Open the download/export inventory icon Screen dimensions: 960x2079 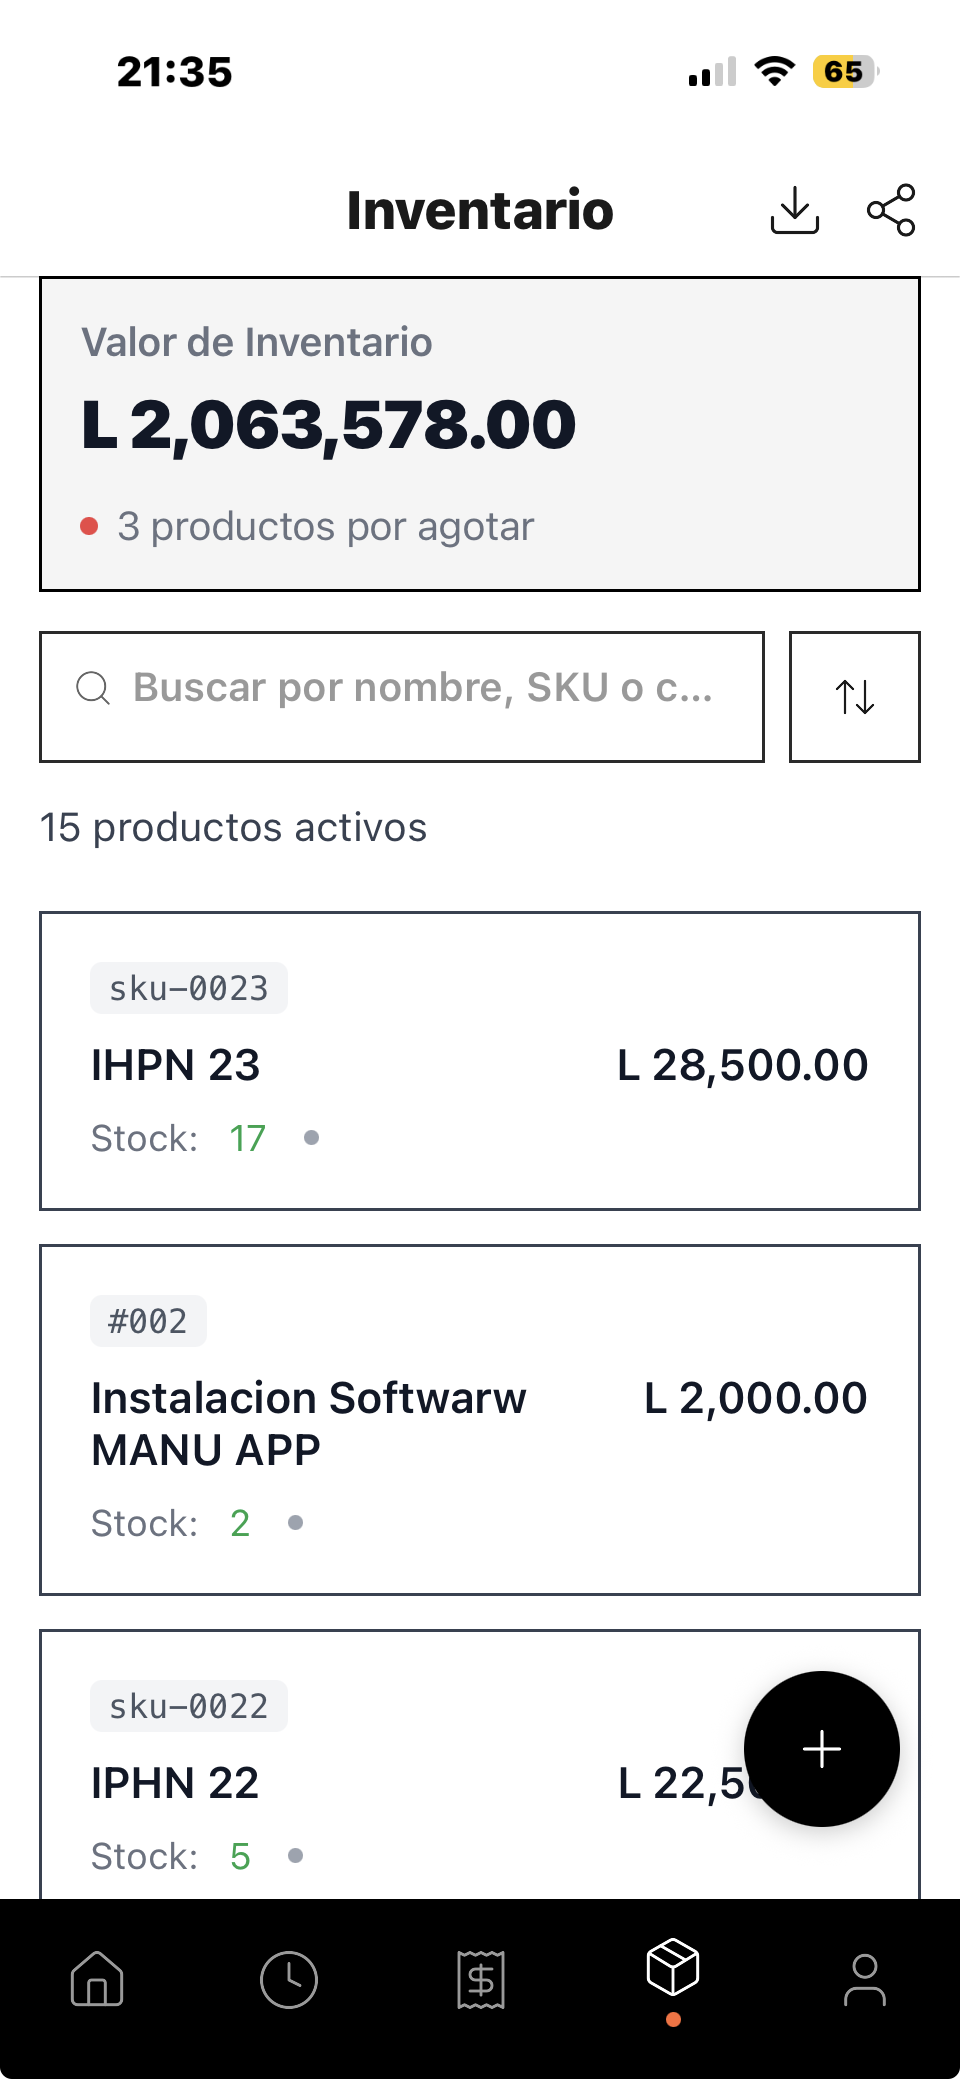[x=795, y=209]
